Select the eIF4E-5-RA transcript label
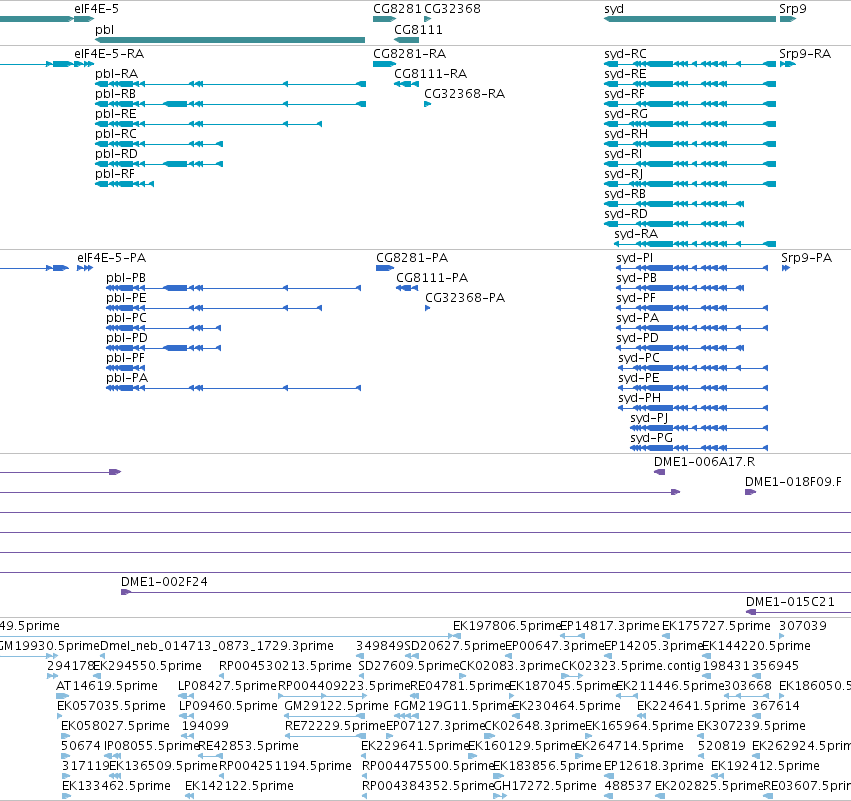This screenshot has height=801, width=851. point(109,54)
